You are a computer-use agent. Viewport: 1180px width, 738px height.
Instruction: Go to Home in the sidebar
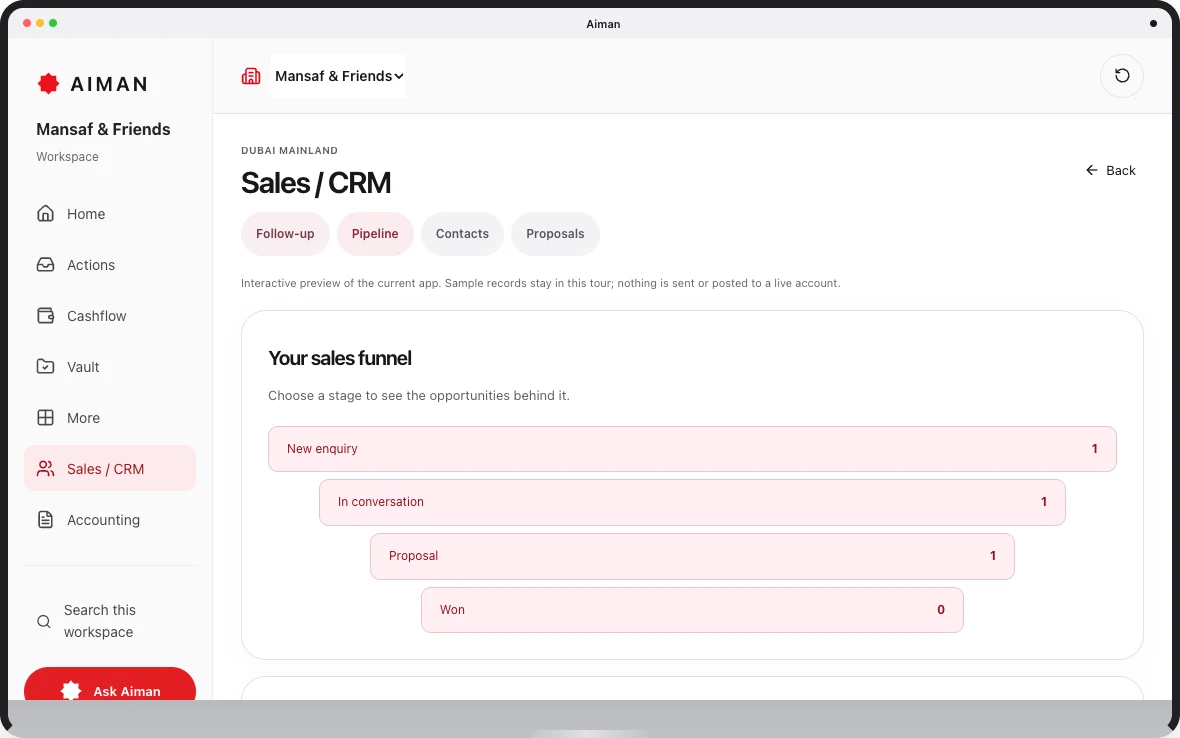tap(110, 214)
